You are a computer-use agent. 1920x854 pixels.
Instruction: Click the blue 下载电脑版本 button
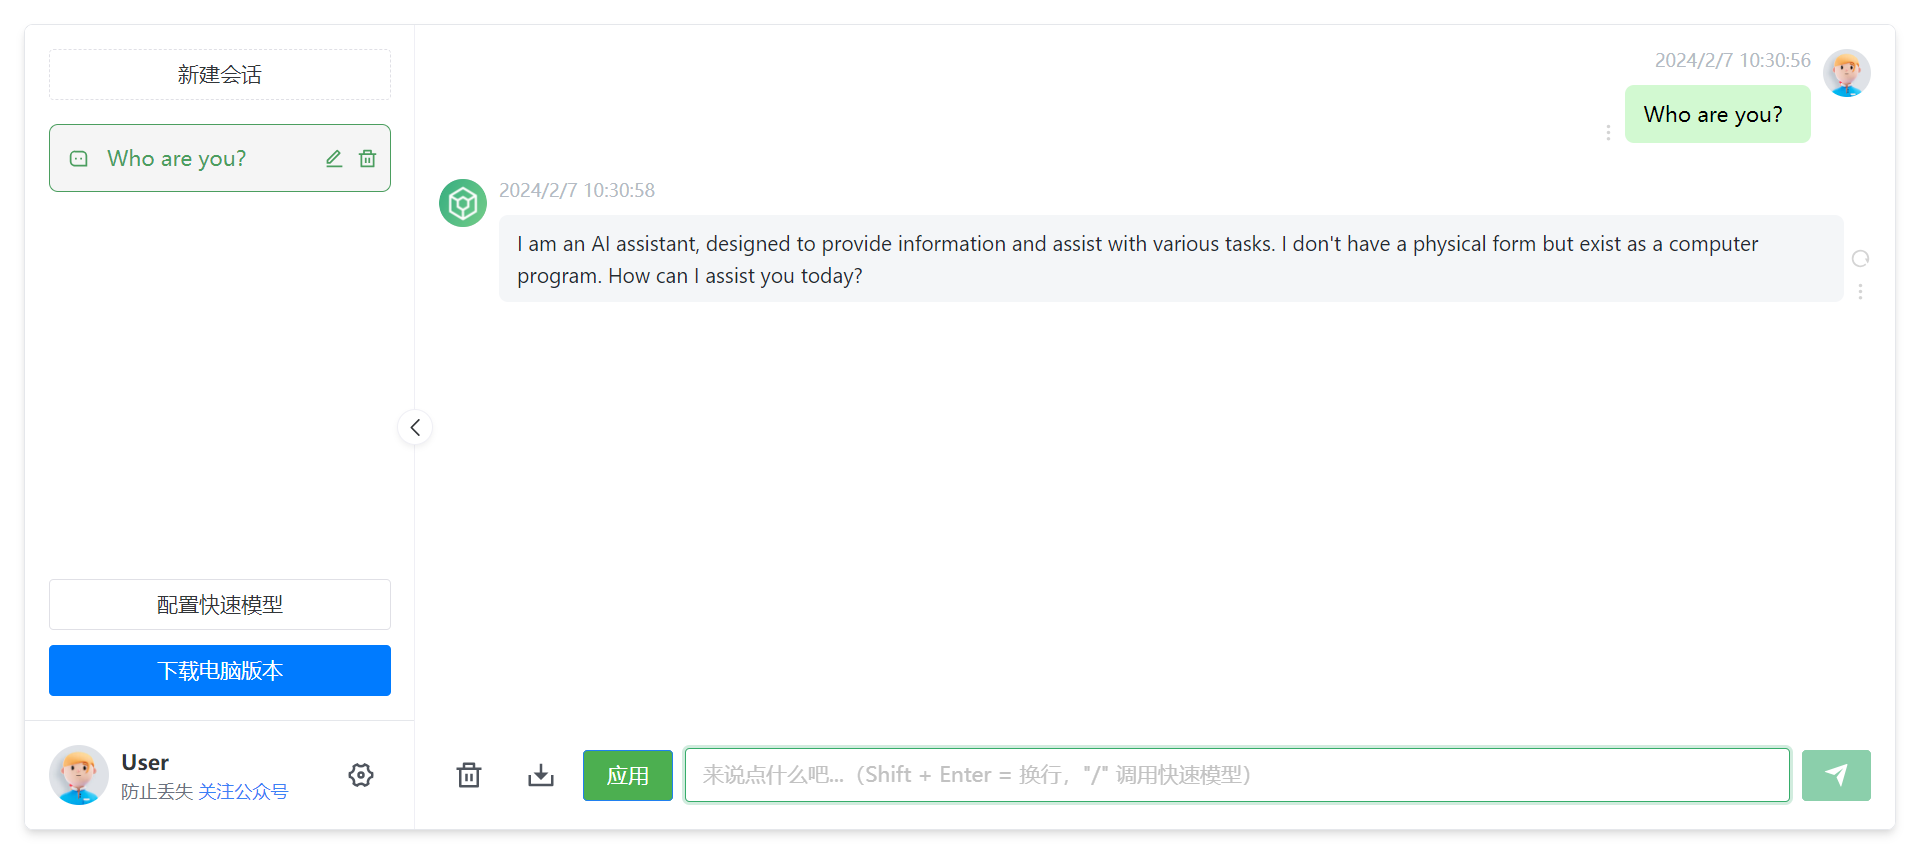tap(220, 670)
